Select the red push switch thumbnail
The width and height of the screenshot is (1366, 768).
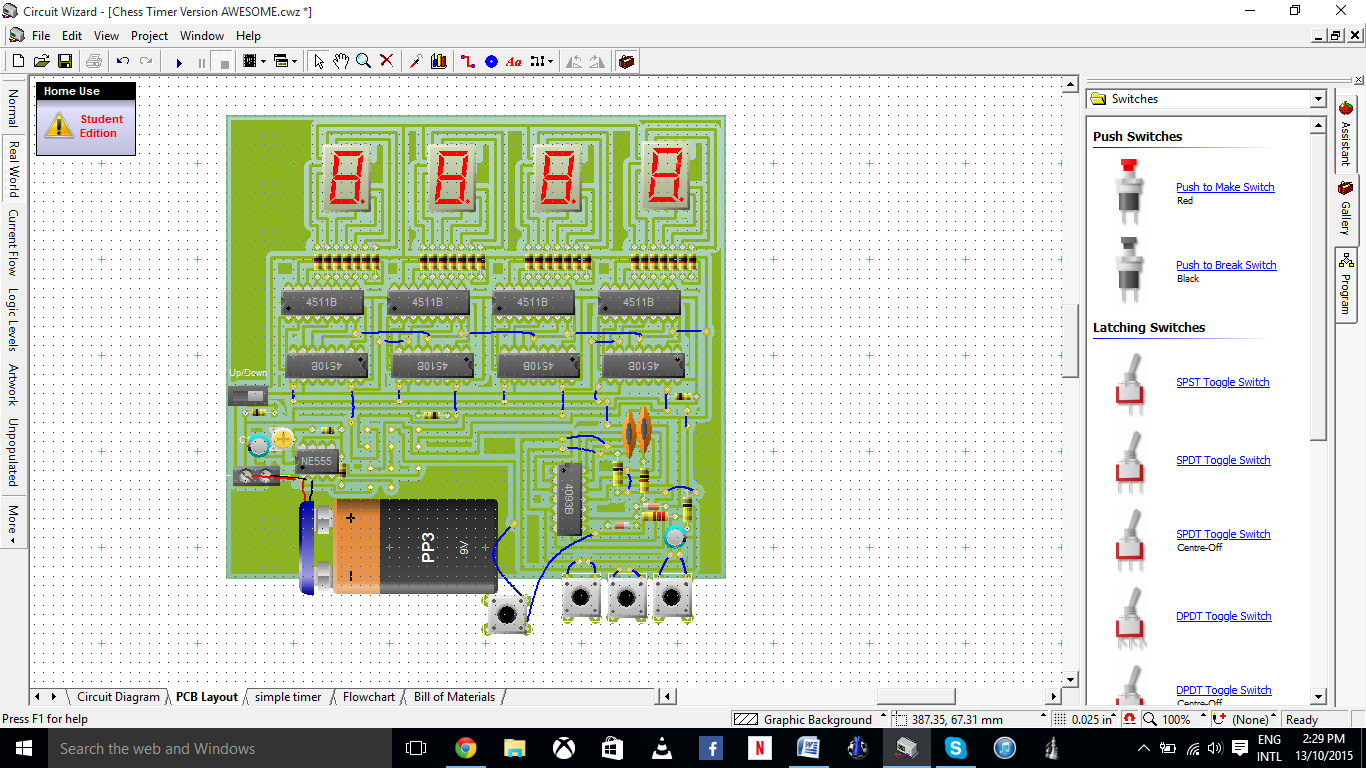pyautogui.click(x=1129, y=190)
